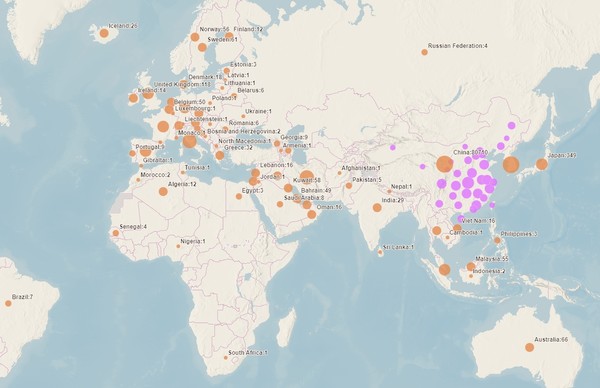Screen dimensions: 600x388
Task: Click the Romania:6 label
Action: tap(244, 123)
